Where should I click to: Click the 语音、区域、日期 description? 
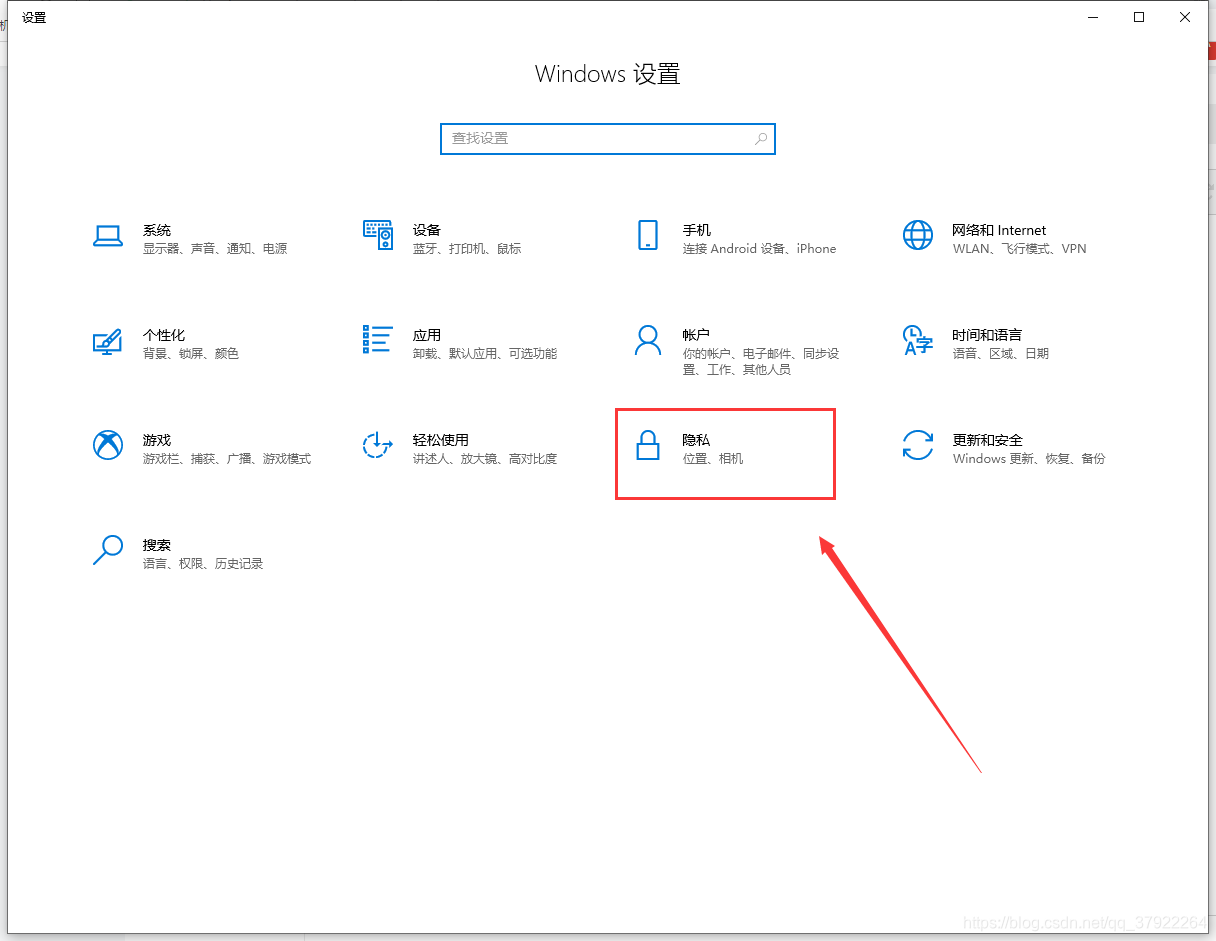tap(1001, 354)
